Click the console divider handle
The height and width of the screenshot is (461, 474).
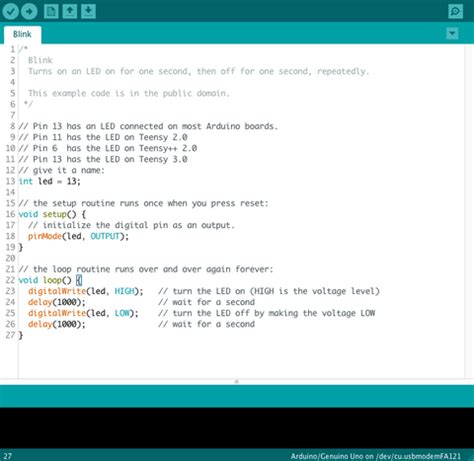click(x=237, y=381)
